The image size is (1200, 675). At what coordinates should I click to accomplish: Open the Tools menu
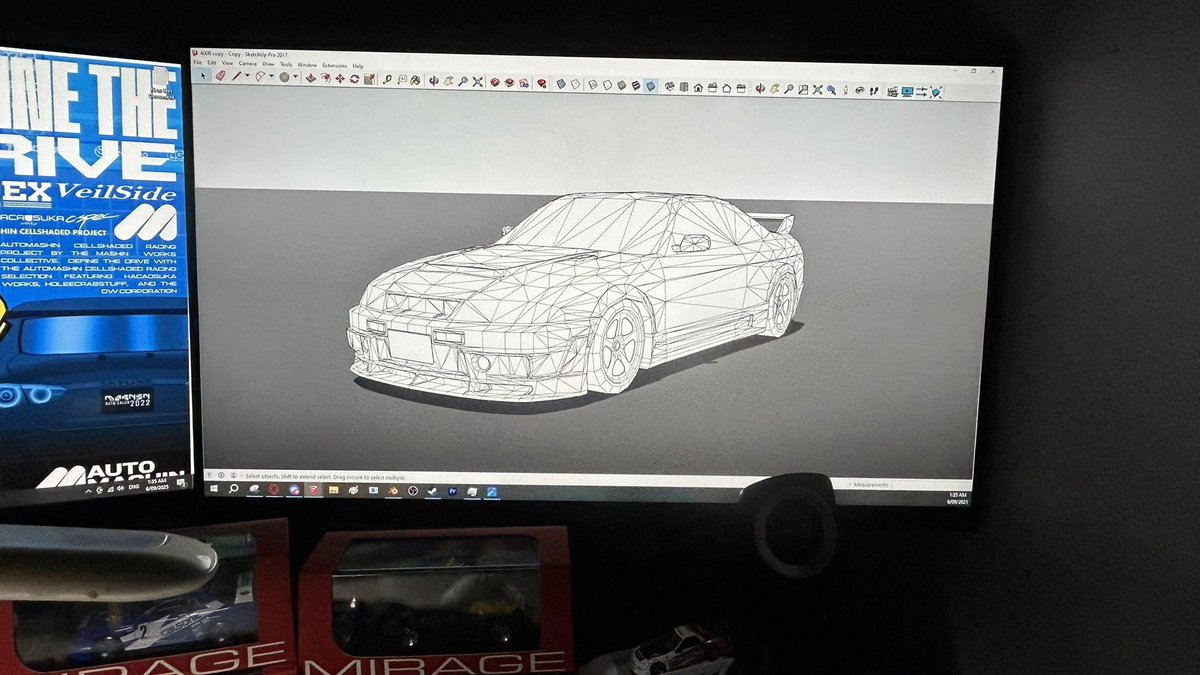pyautogui.click(x=286, y=64)
